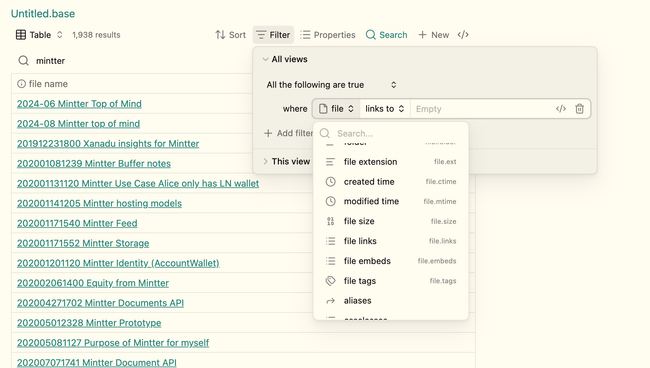Screen dimensions: 650x368
Task: Select file extension property
Action: (391, 162)
